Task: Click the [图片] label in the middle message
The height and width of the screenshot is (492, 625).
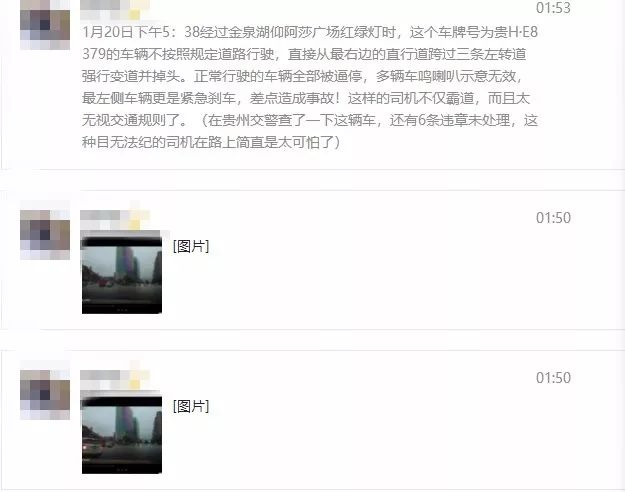Action: 191,246
